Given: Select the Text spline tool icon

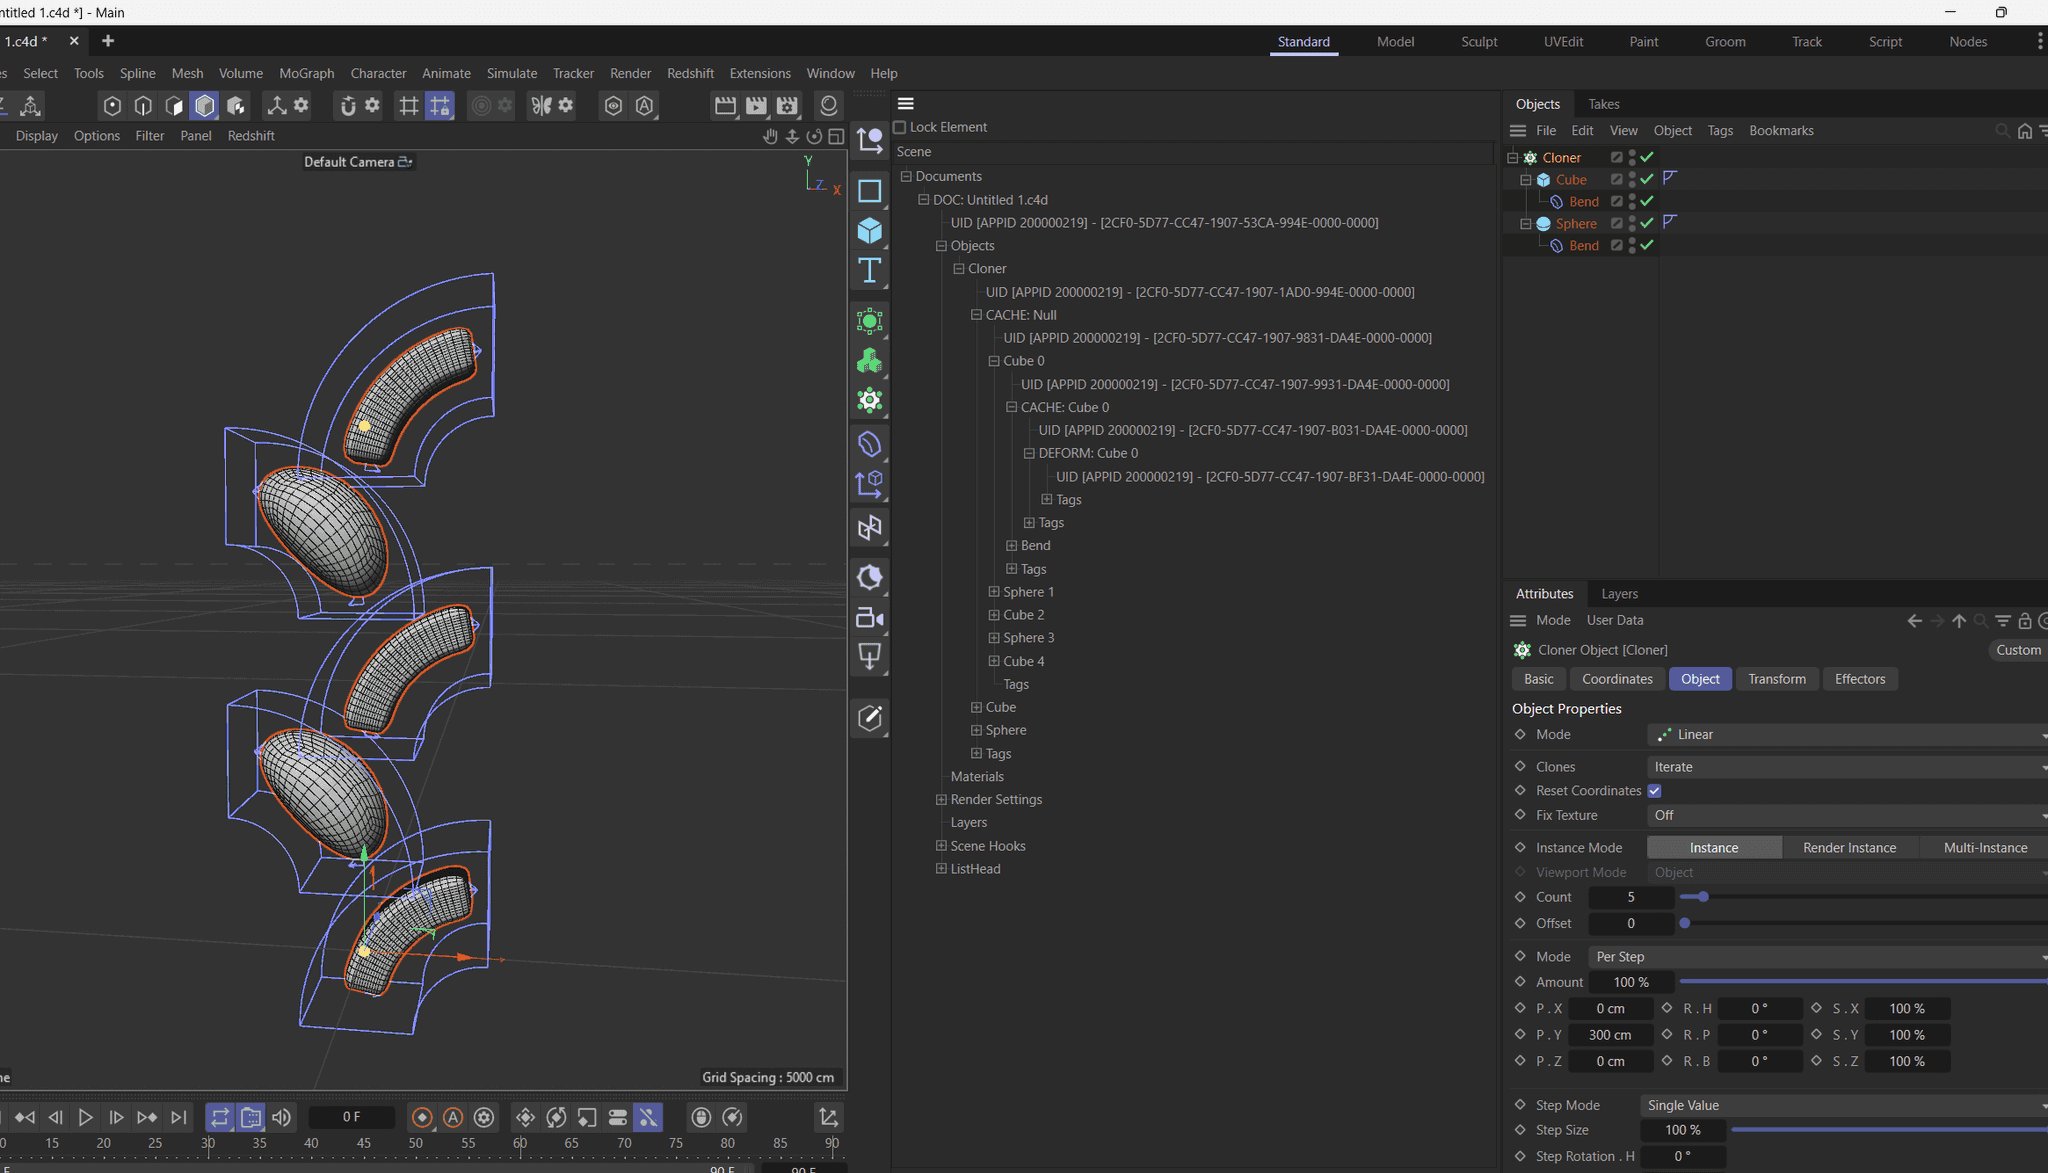Looking at the screenshot, I should pyautogui.click(x=869, y=270).
